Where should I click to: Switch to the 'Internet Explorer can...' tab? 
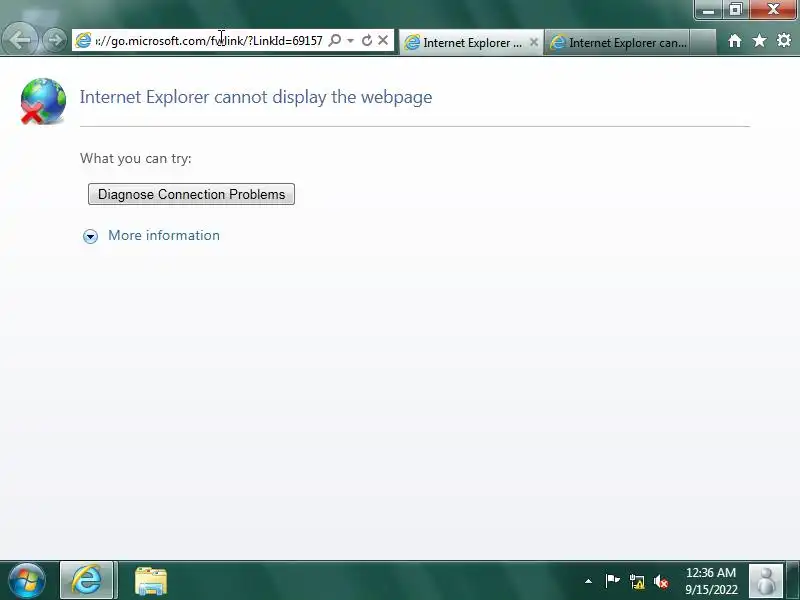(618, 43)
